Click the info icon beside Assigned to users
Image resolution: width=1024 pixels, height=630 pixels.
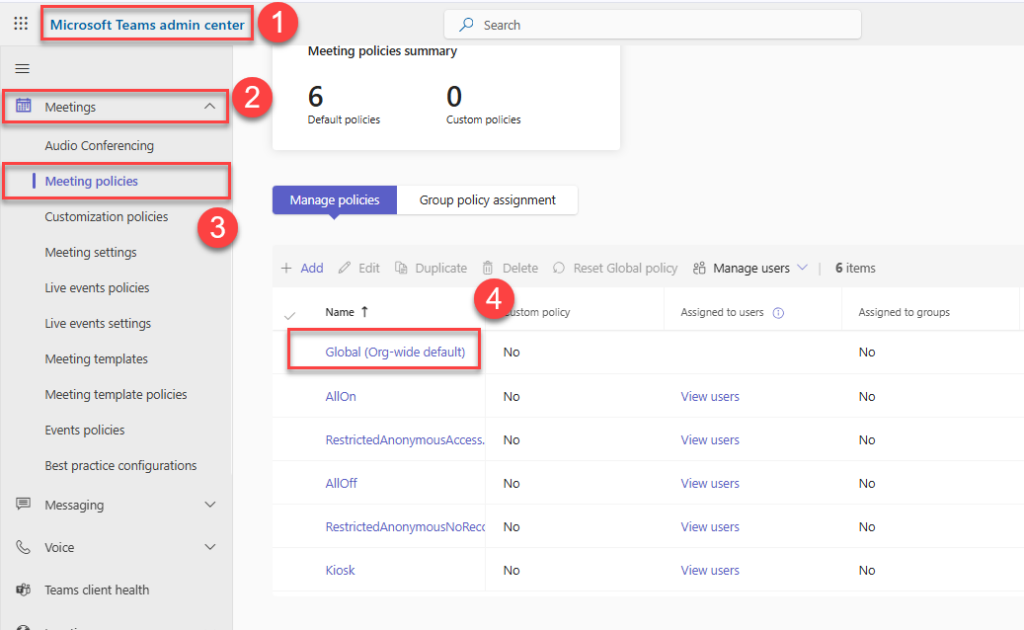point(778,313)
